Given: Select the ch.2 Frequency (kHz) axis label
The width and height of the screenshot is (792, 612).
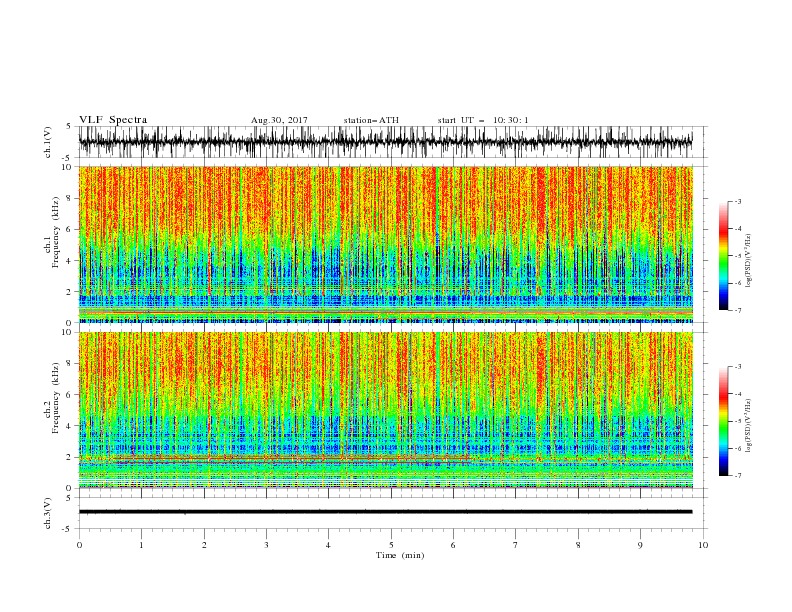Looking at the screenshot, I should pyautogui.click(x=52, y=398).
